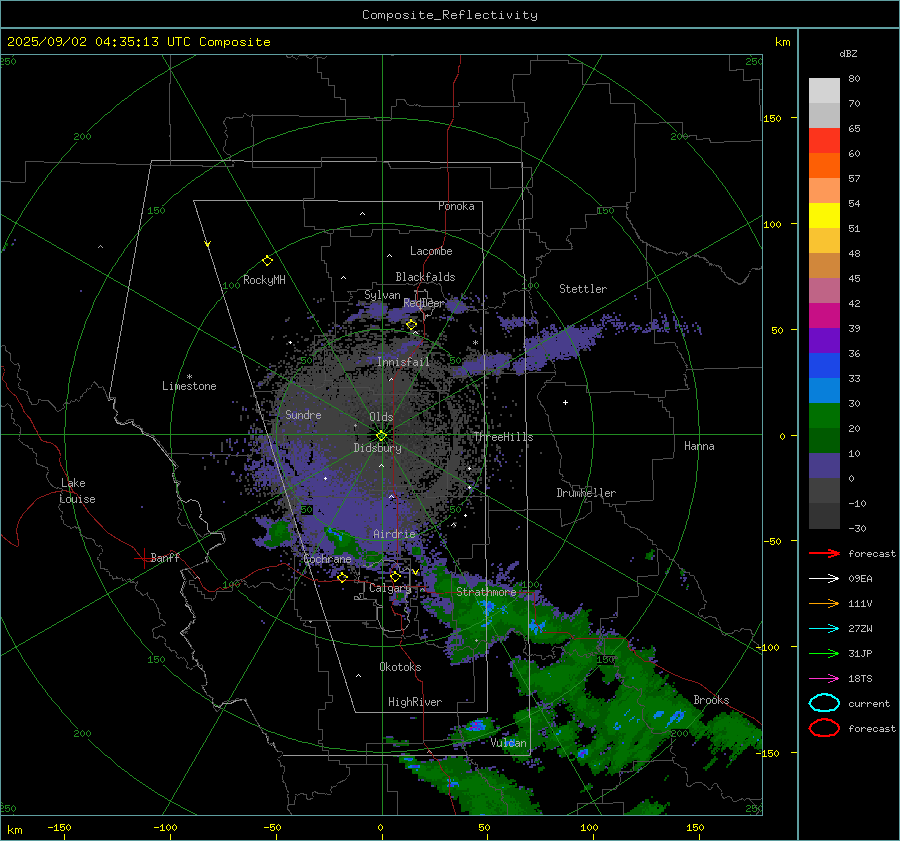Click the RockyMH label
The image size is (900, 841).
pos(264,280)
